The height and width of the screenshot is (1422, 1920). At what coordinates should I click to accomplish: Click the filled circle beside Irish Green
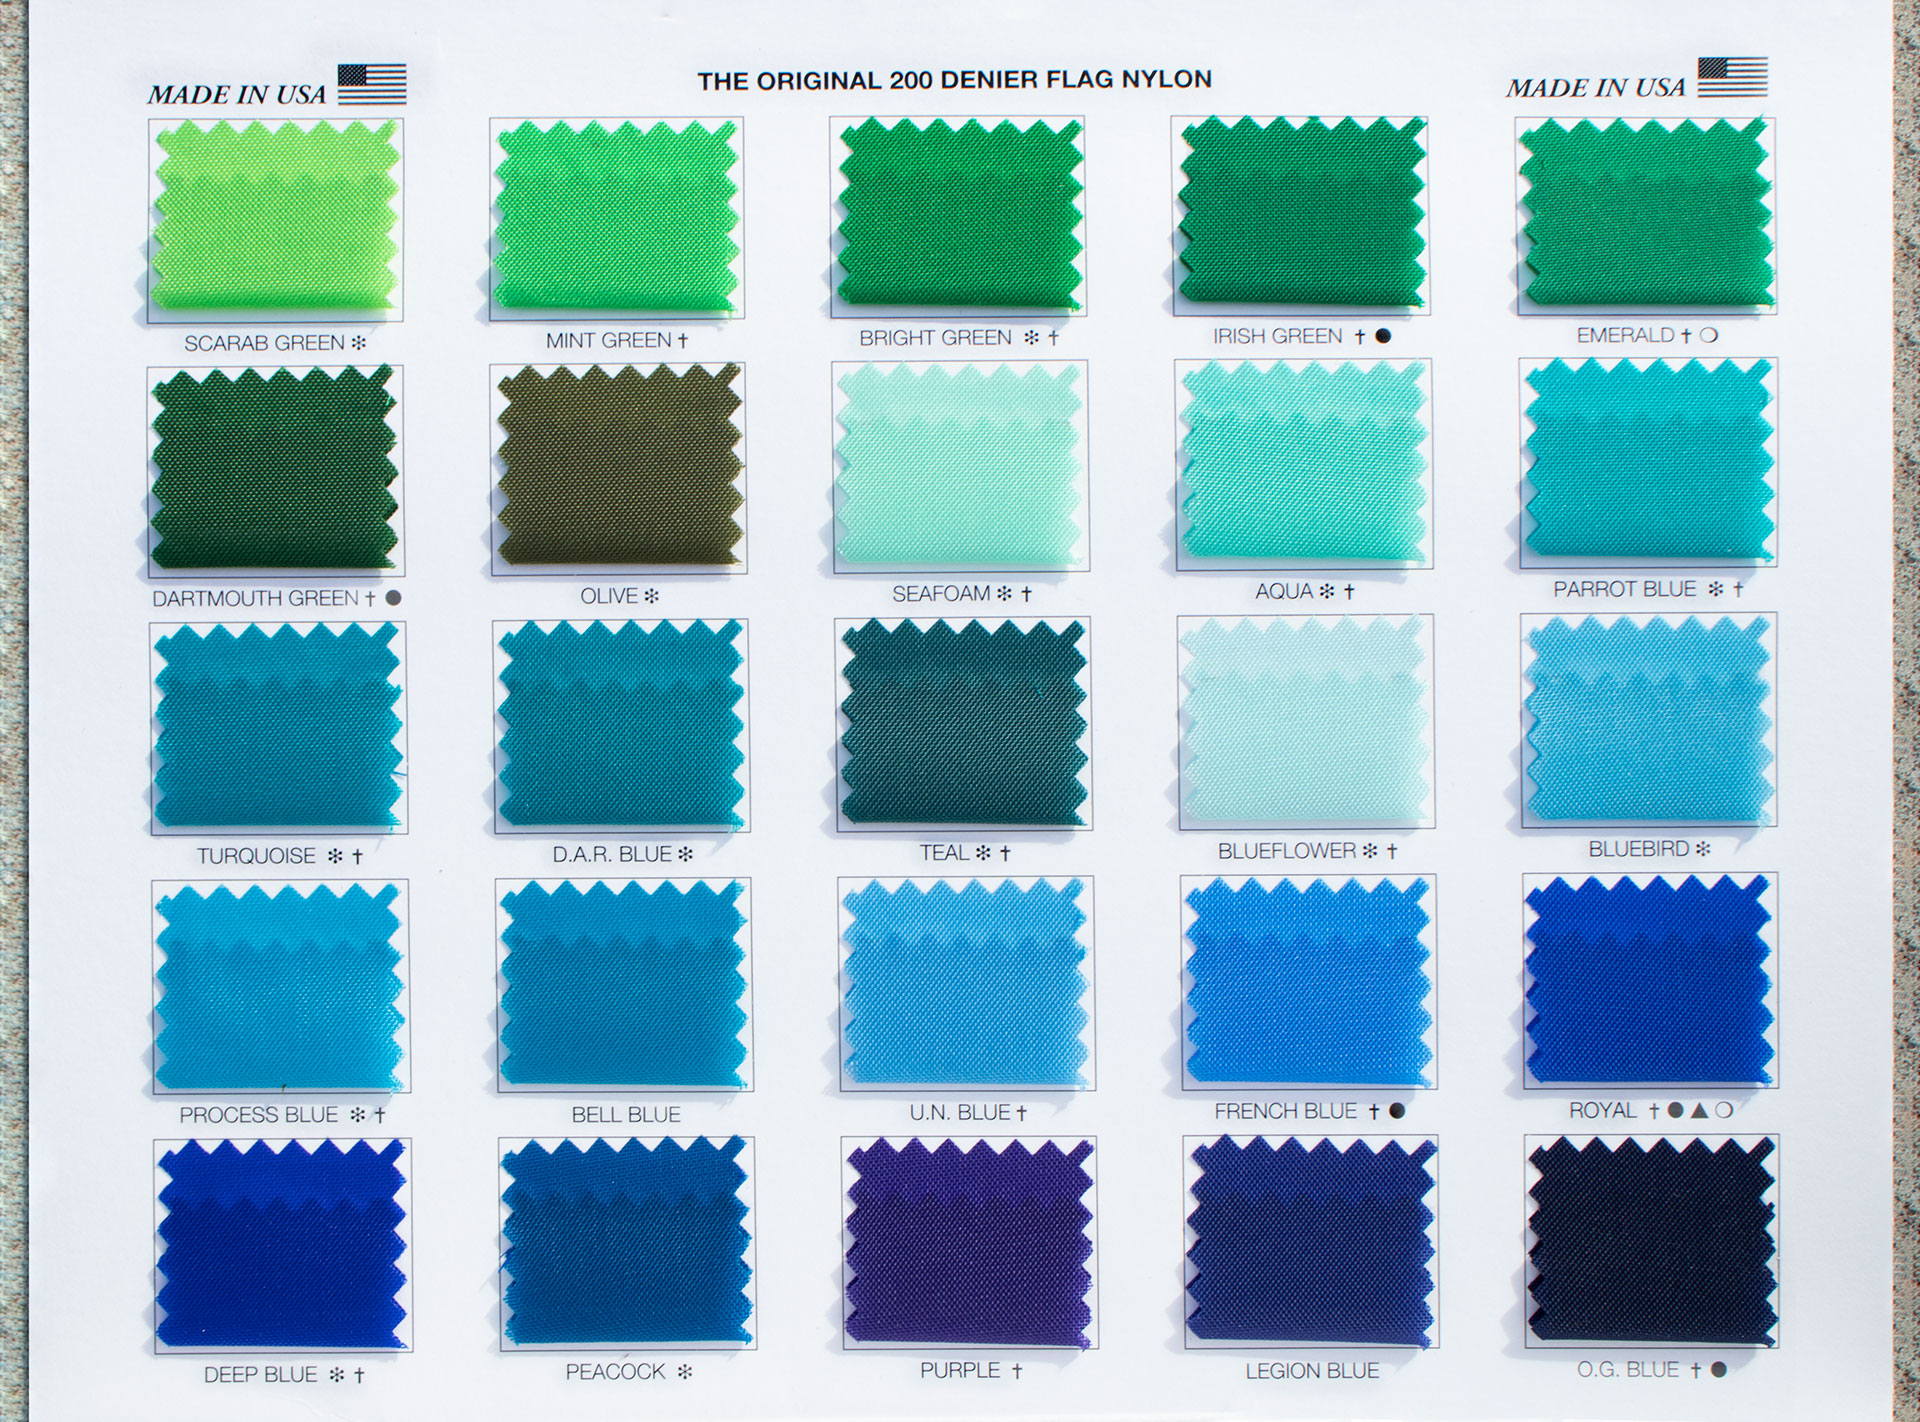[1383, 337]
